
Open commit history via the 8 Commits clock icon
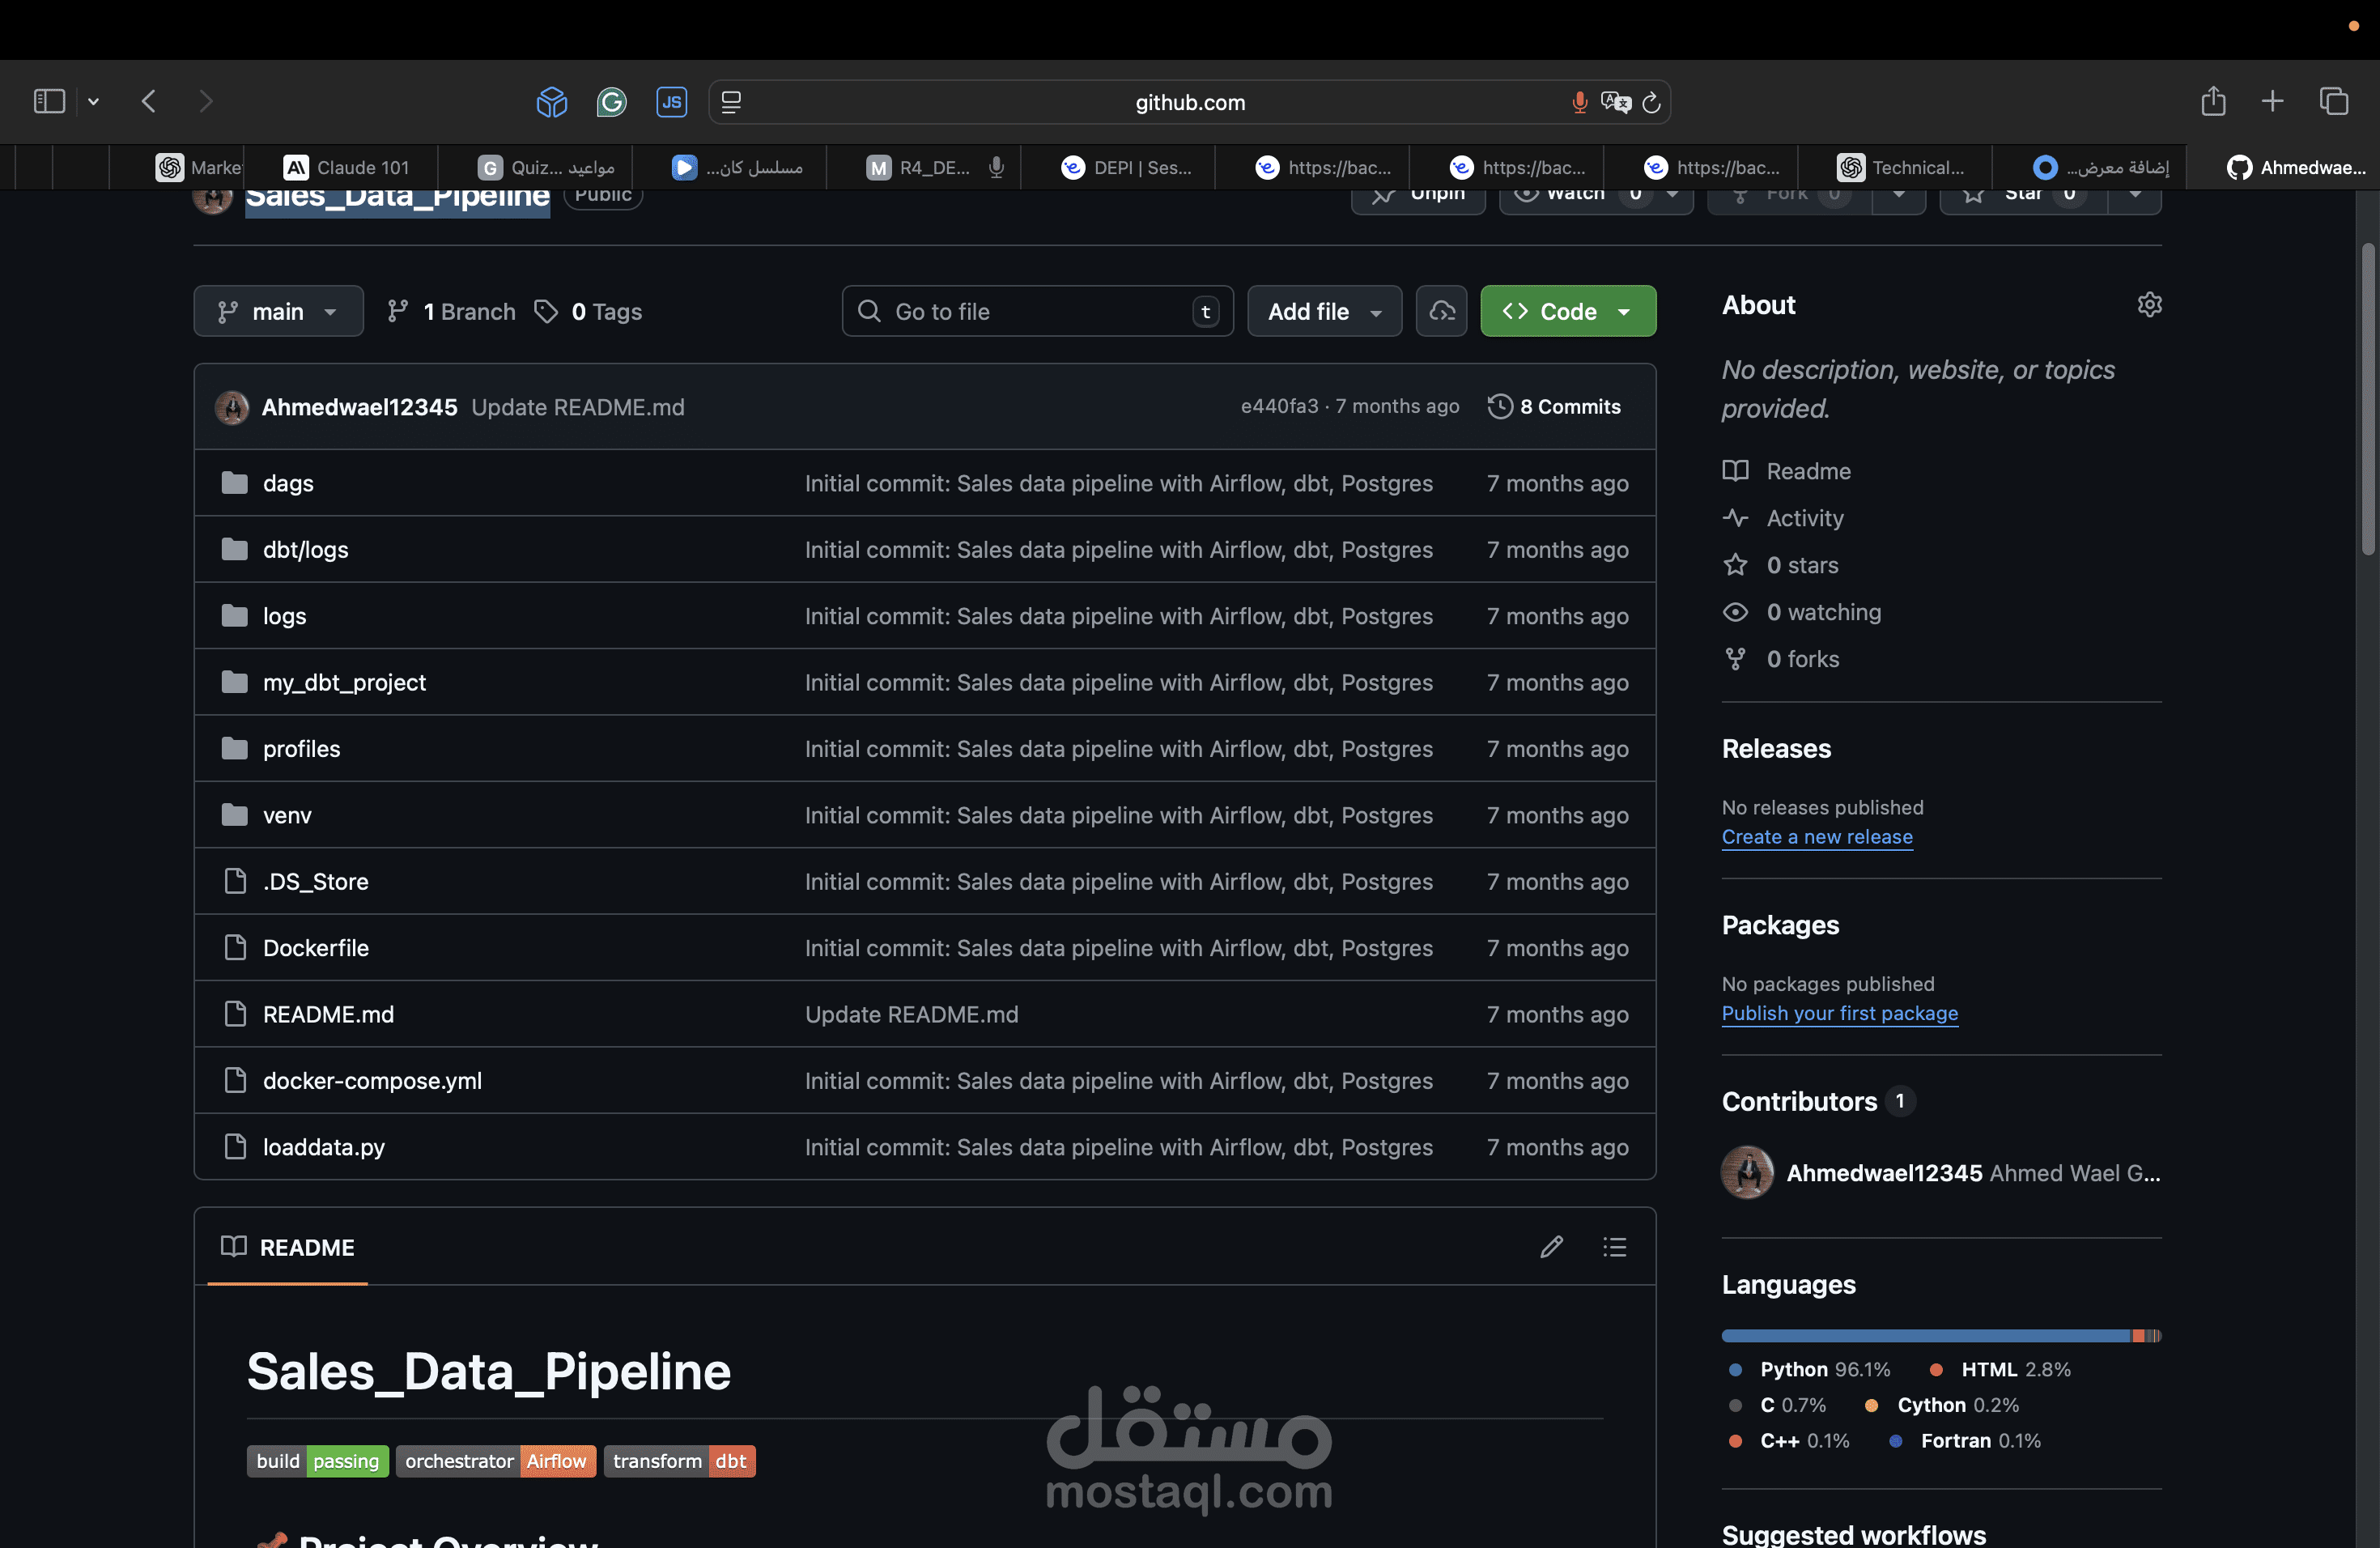pyautogui.click(x=1500, y=406)
